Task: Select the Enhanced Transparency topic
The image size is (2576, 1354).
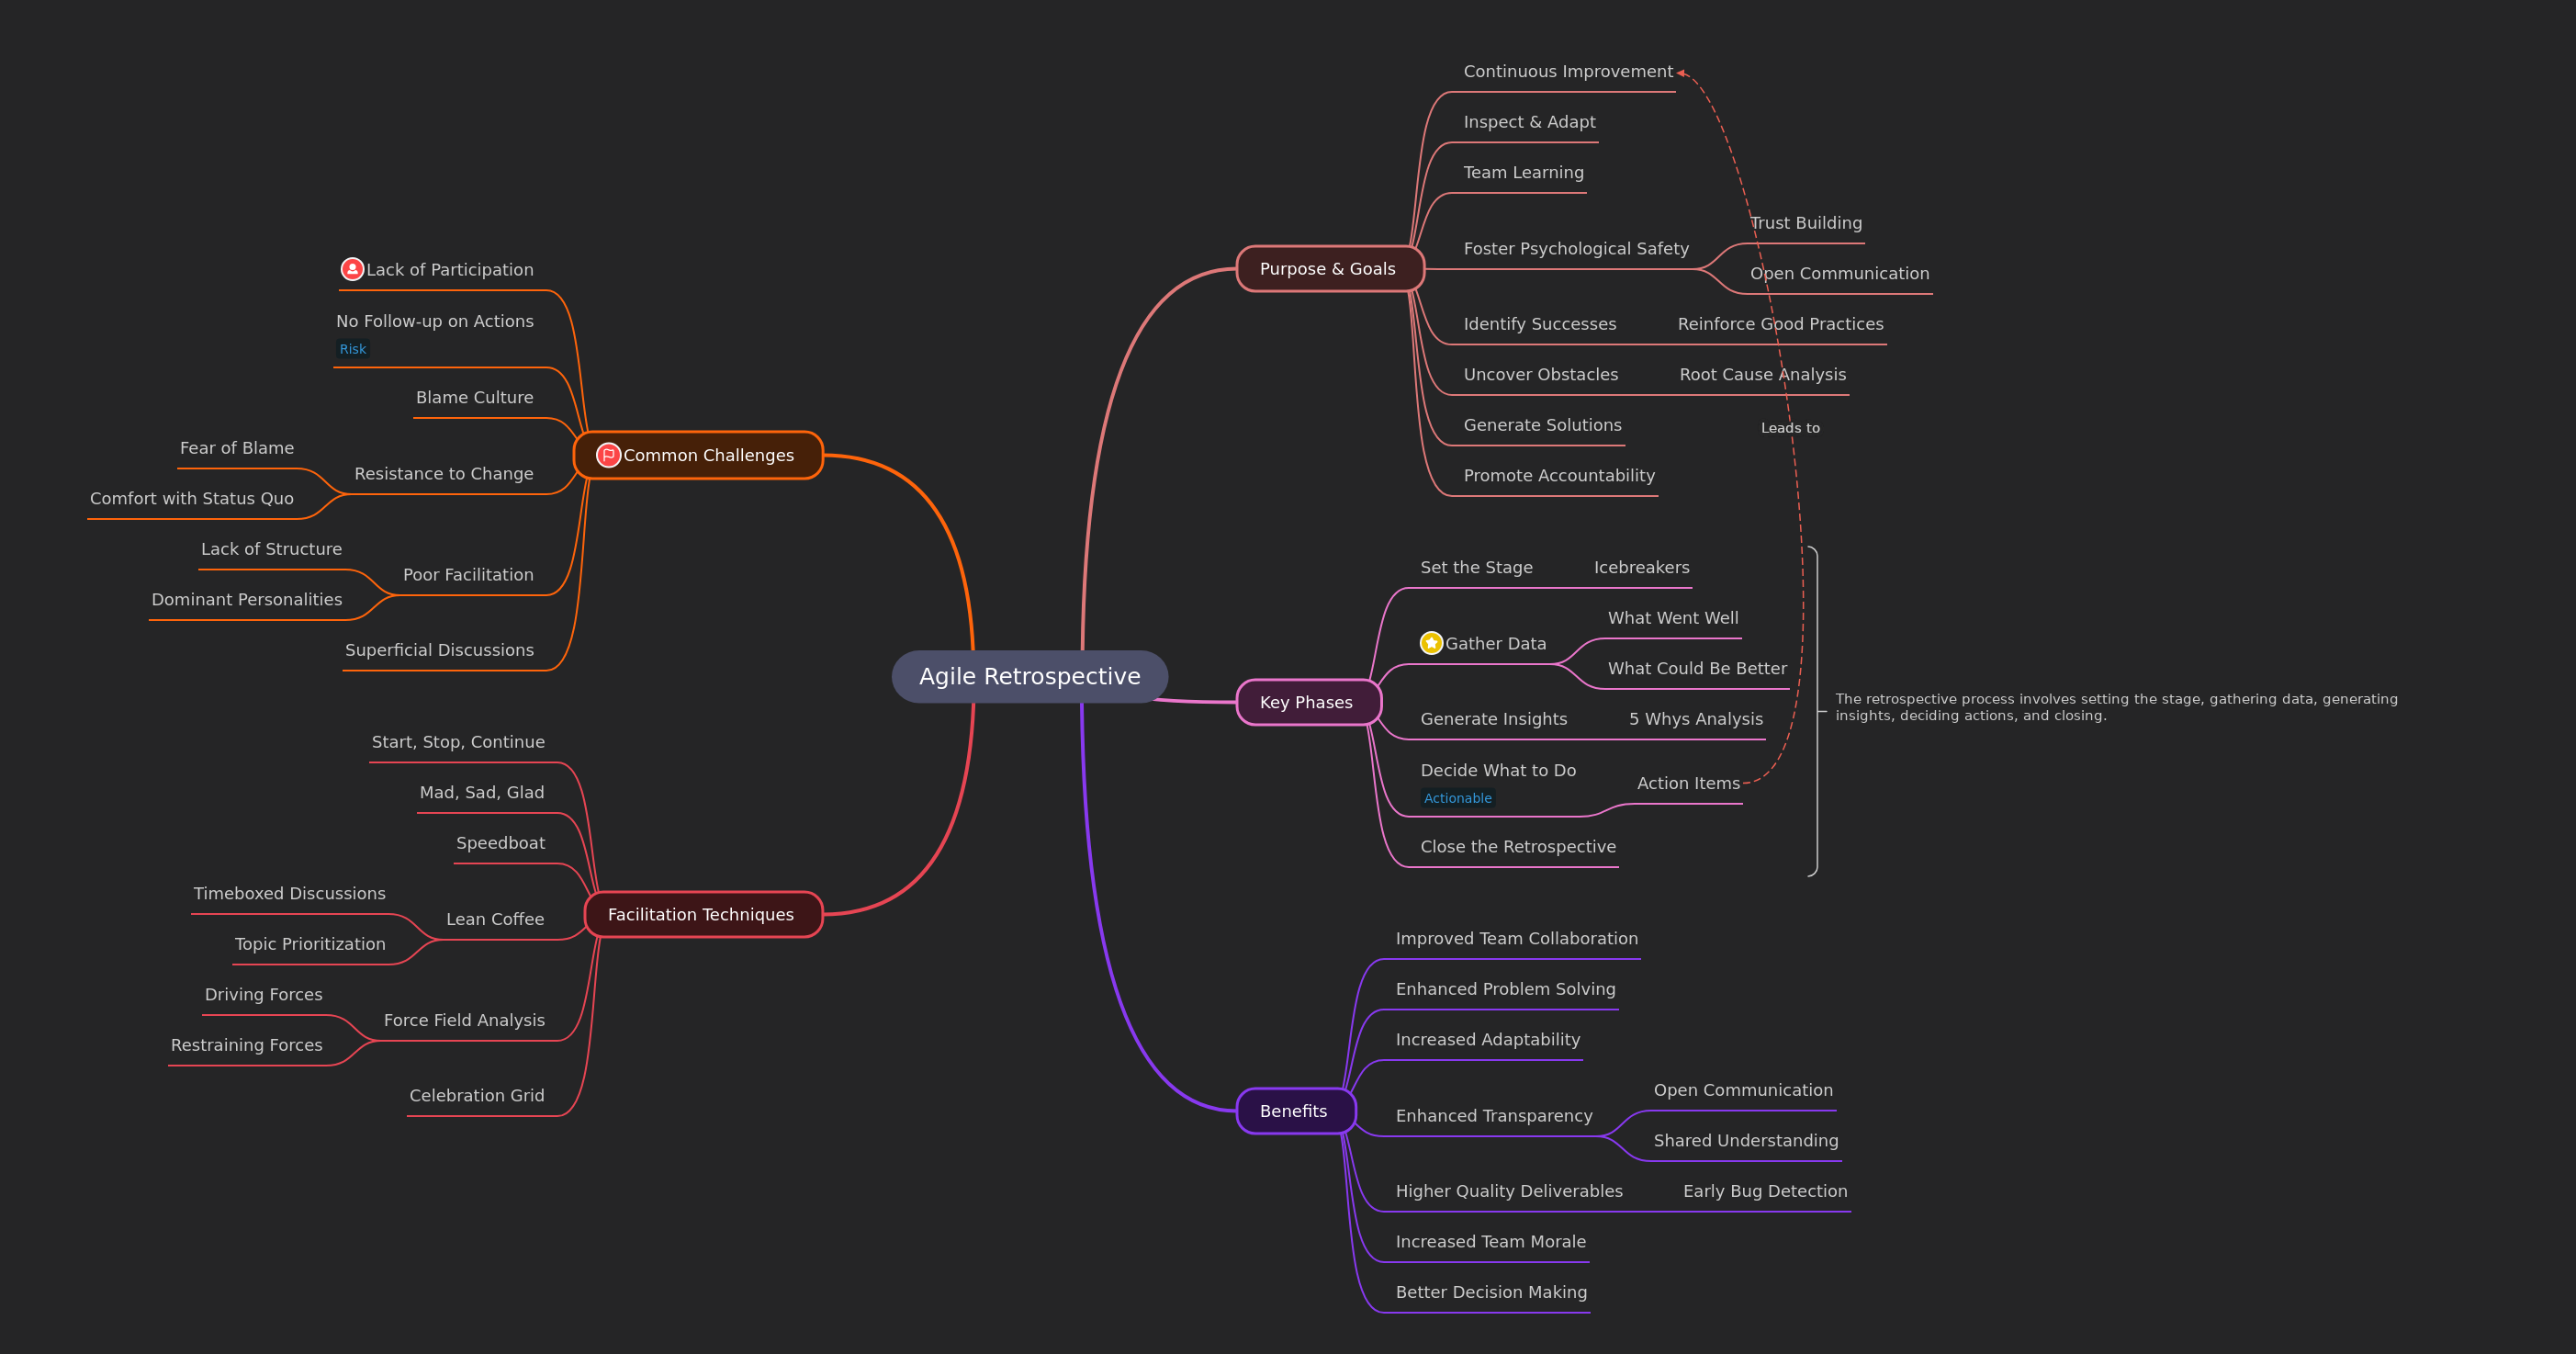Action: coord(1493,1116)
